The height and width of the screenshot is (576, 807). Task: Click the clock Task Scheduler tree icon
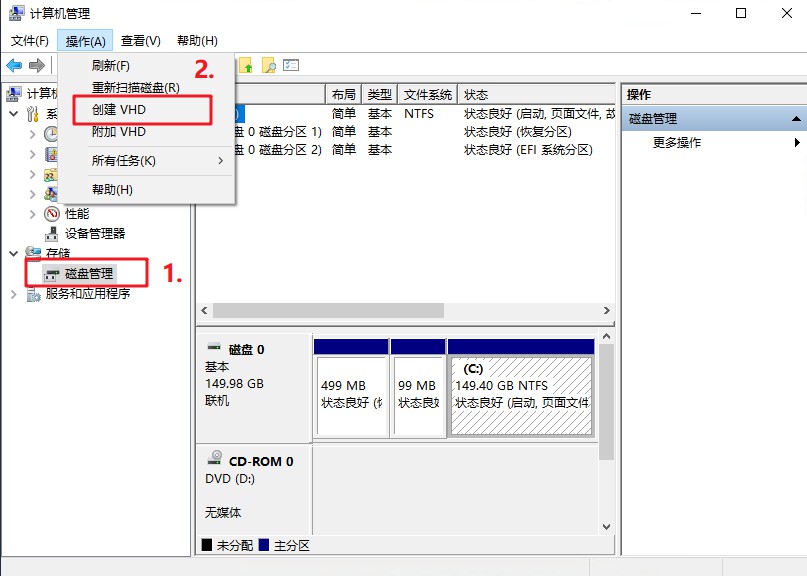coord(51,134)
